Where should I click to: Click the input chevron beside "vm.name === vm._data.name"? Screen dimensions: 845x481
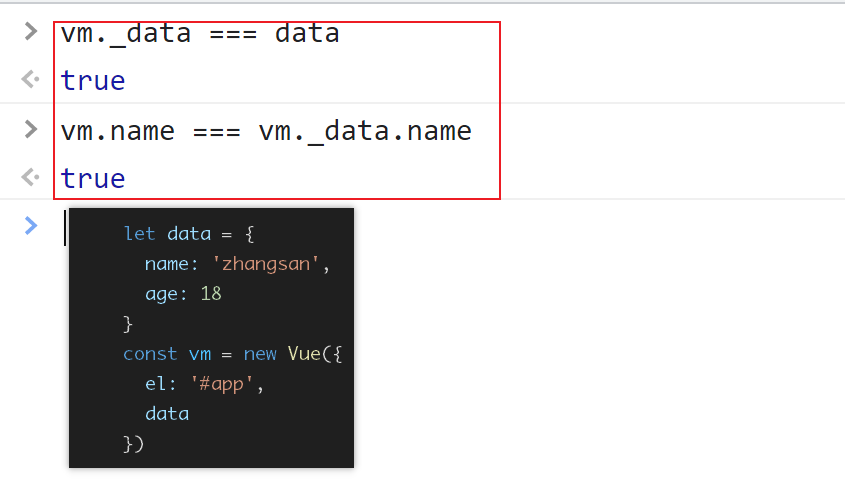pyautogui.click(x=31, y=131)
